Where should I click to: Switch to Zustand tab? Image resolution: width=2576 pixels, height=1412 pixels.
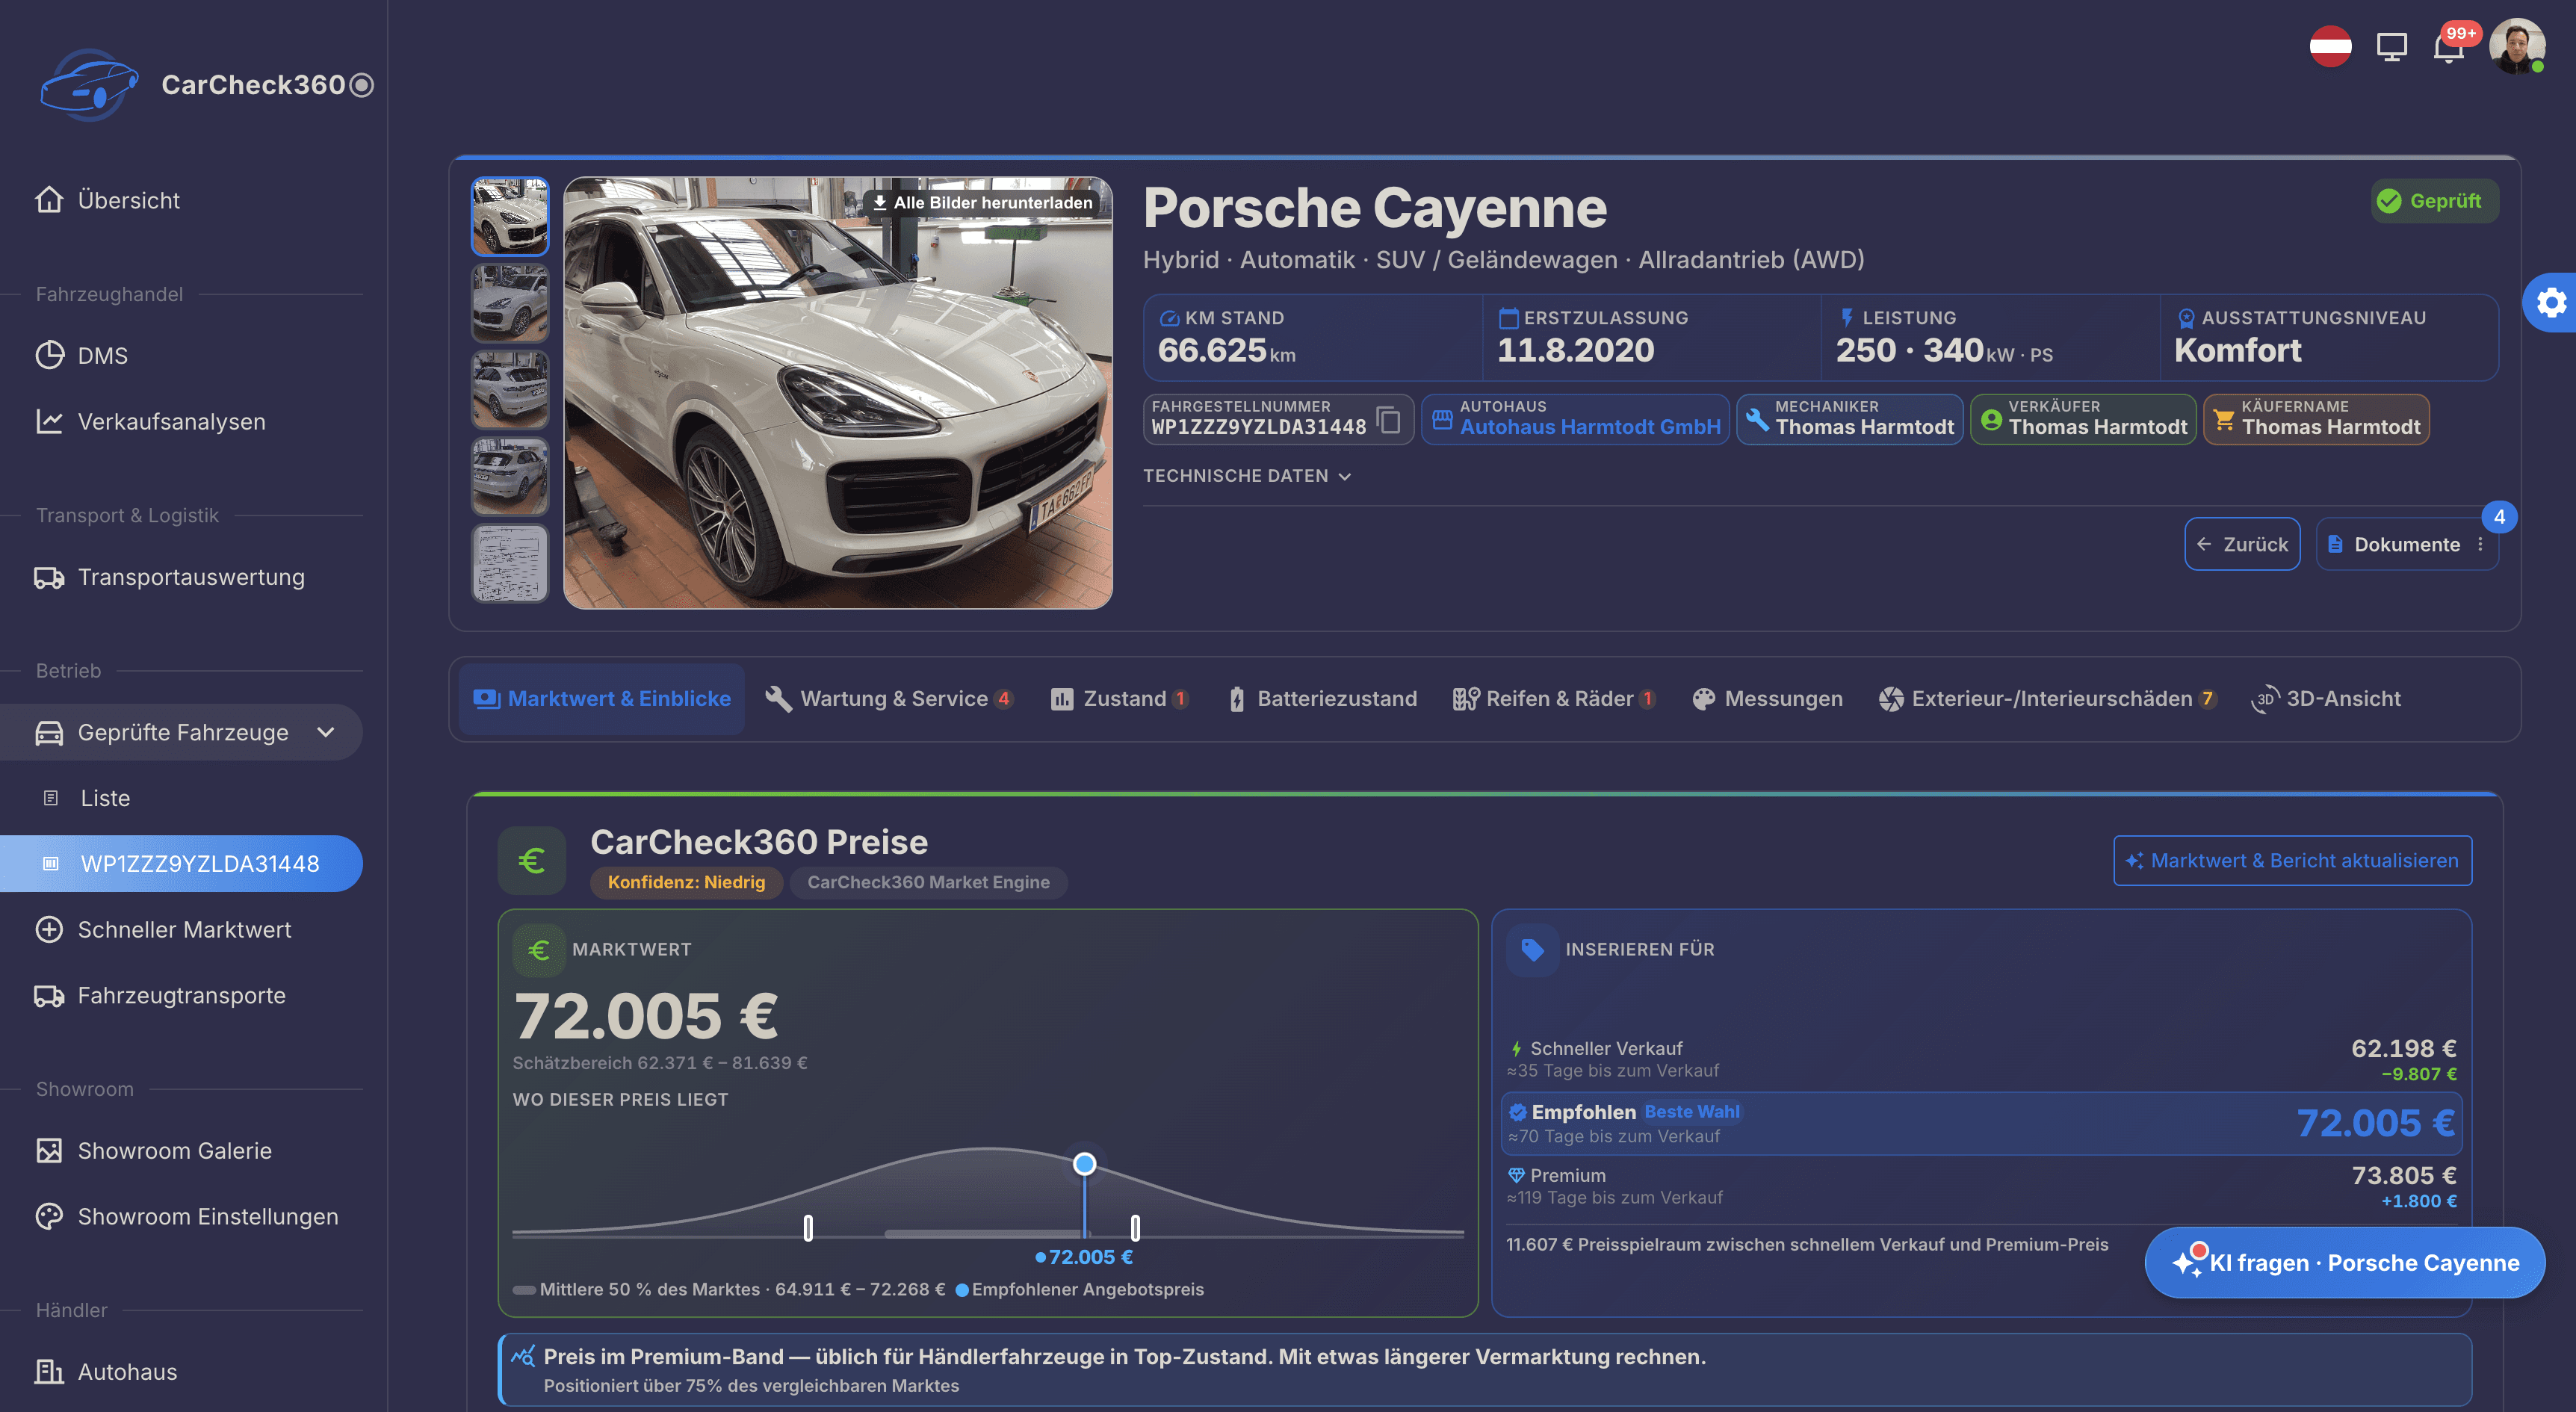[x=1119, y=699]
